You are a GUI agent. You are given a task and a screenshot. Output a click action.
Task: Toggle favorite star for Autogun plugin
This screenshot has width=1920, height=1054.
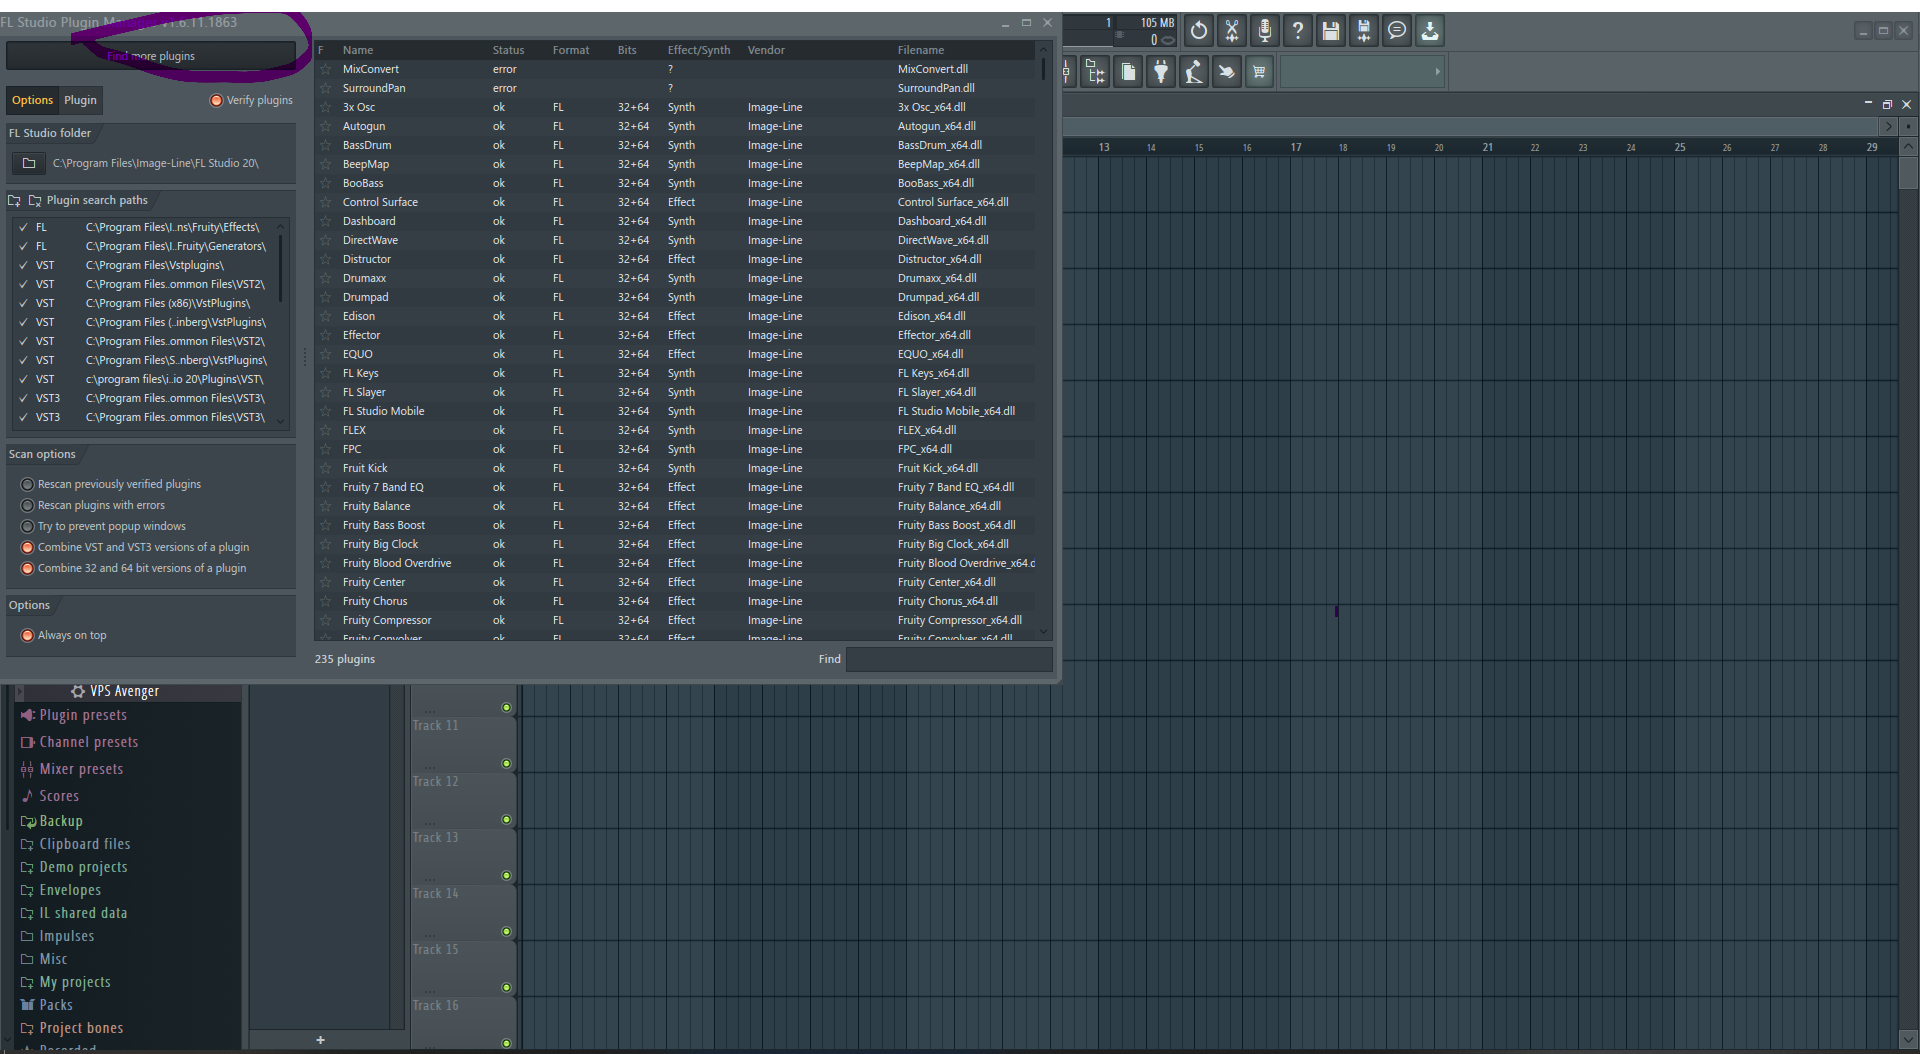(x=325, y=126)
